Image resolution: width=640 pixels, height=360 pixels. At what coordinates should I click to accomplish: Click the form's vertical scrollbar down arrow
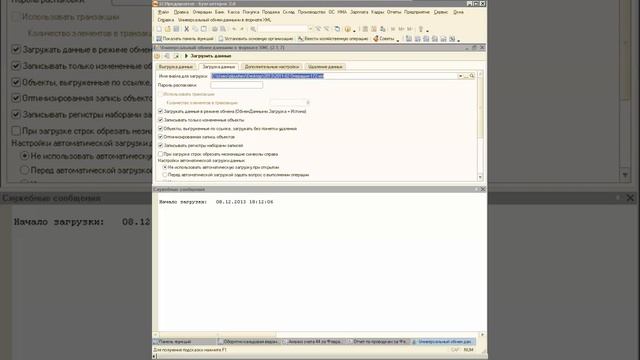[480, 177]
